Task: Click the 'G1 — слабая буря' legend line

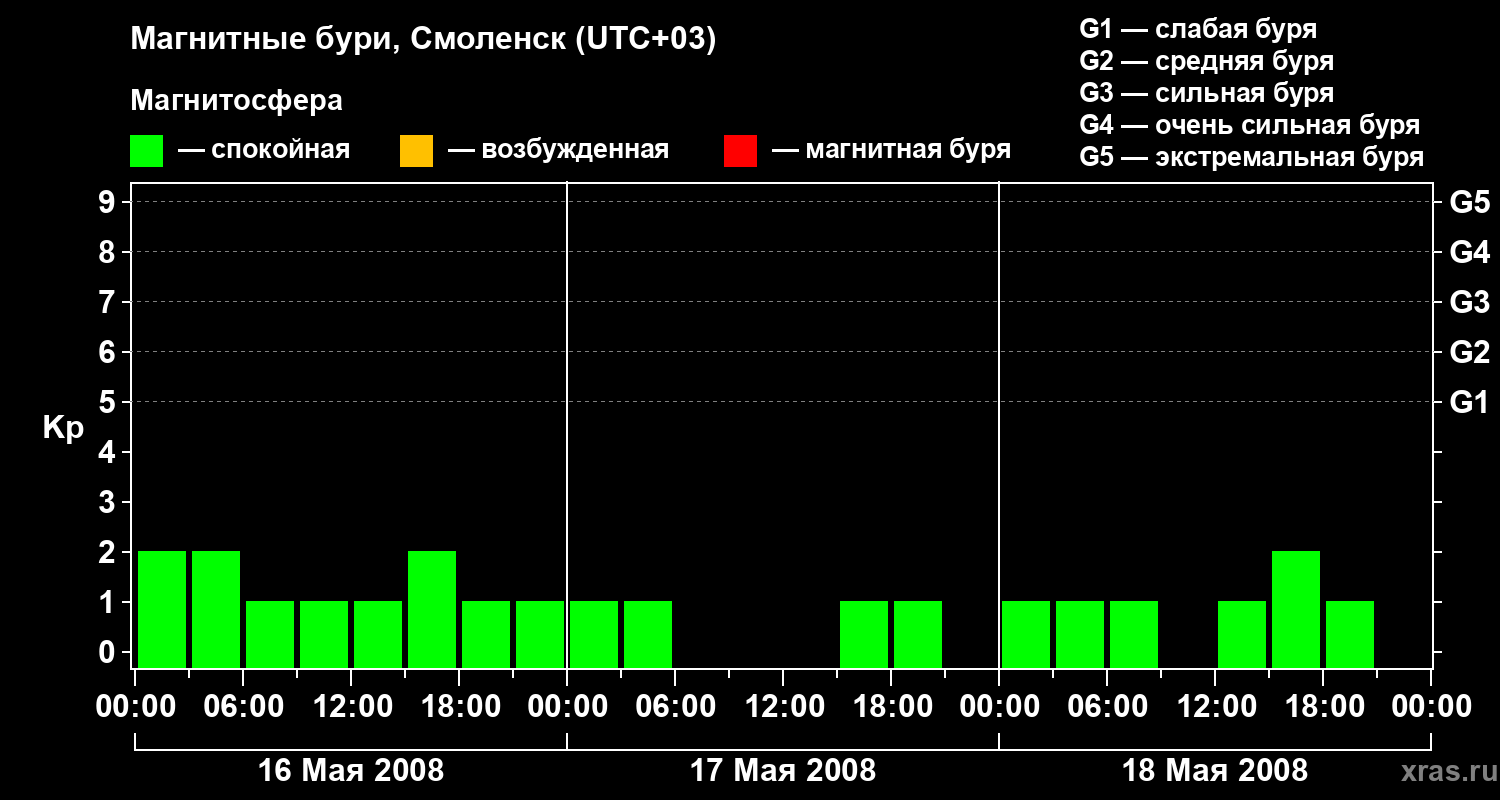Action: (x=1198, y=29)
